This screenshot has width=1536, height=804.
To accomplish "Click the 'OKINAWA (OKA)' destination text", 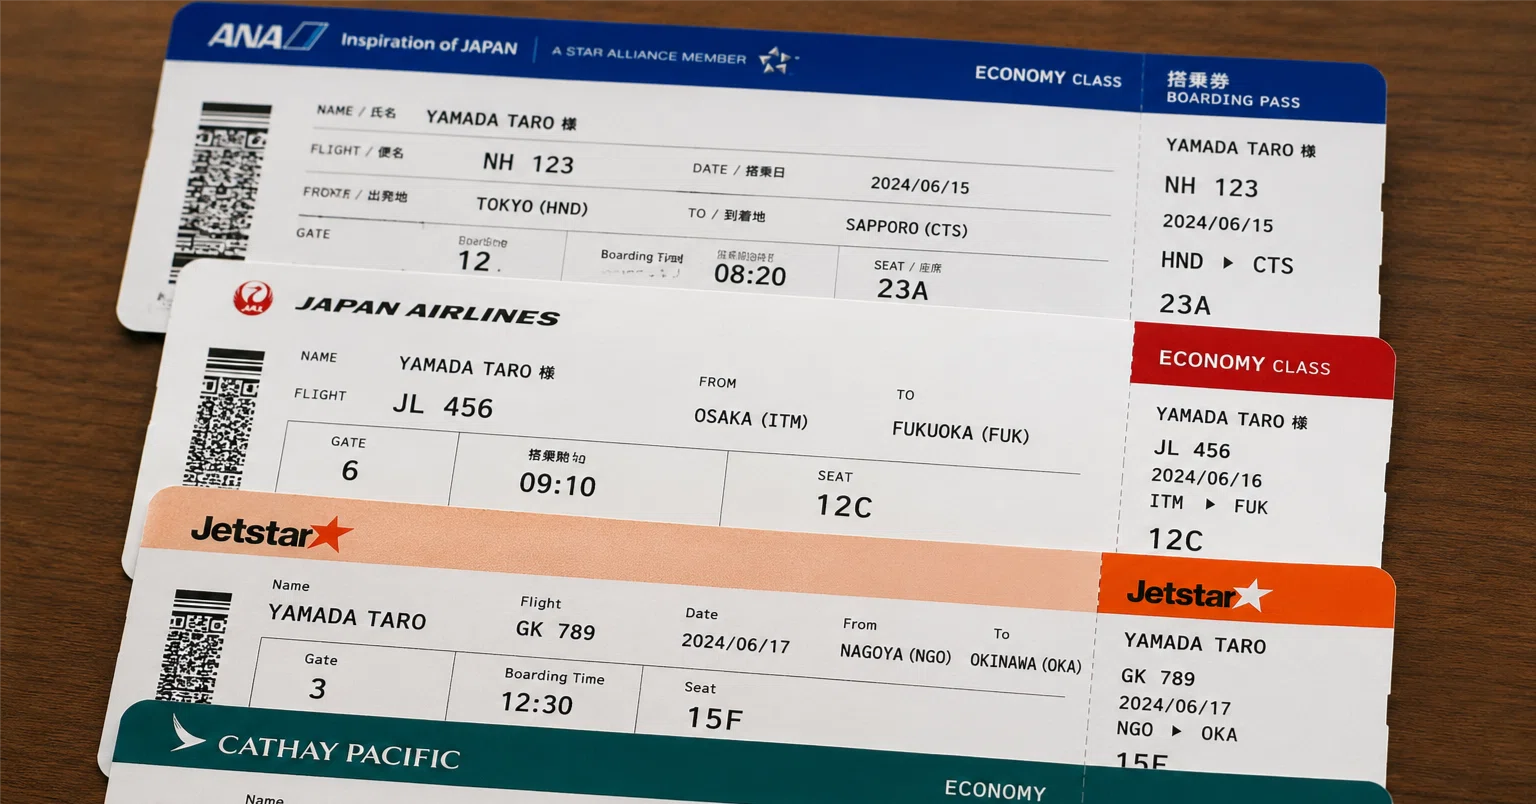I will [1026, 663].
